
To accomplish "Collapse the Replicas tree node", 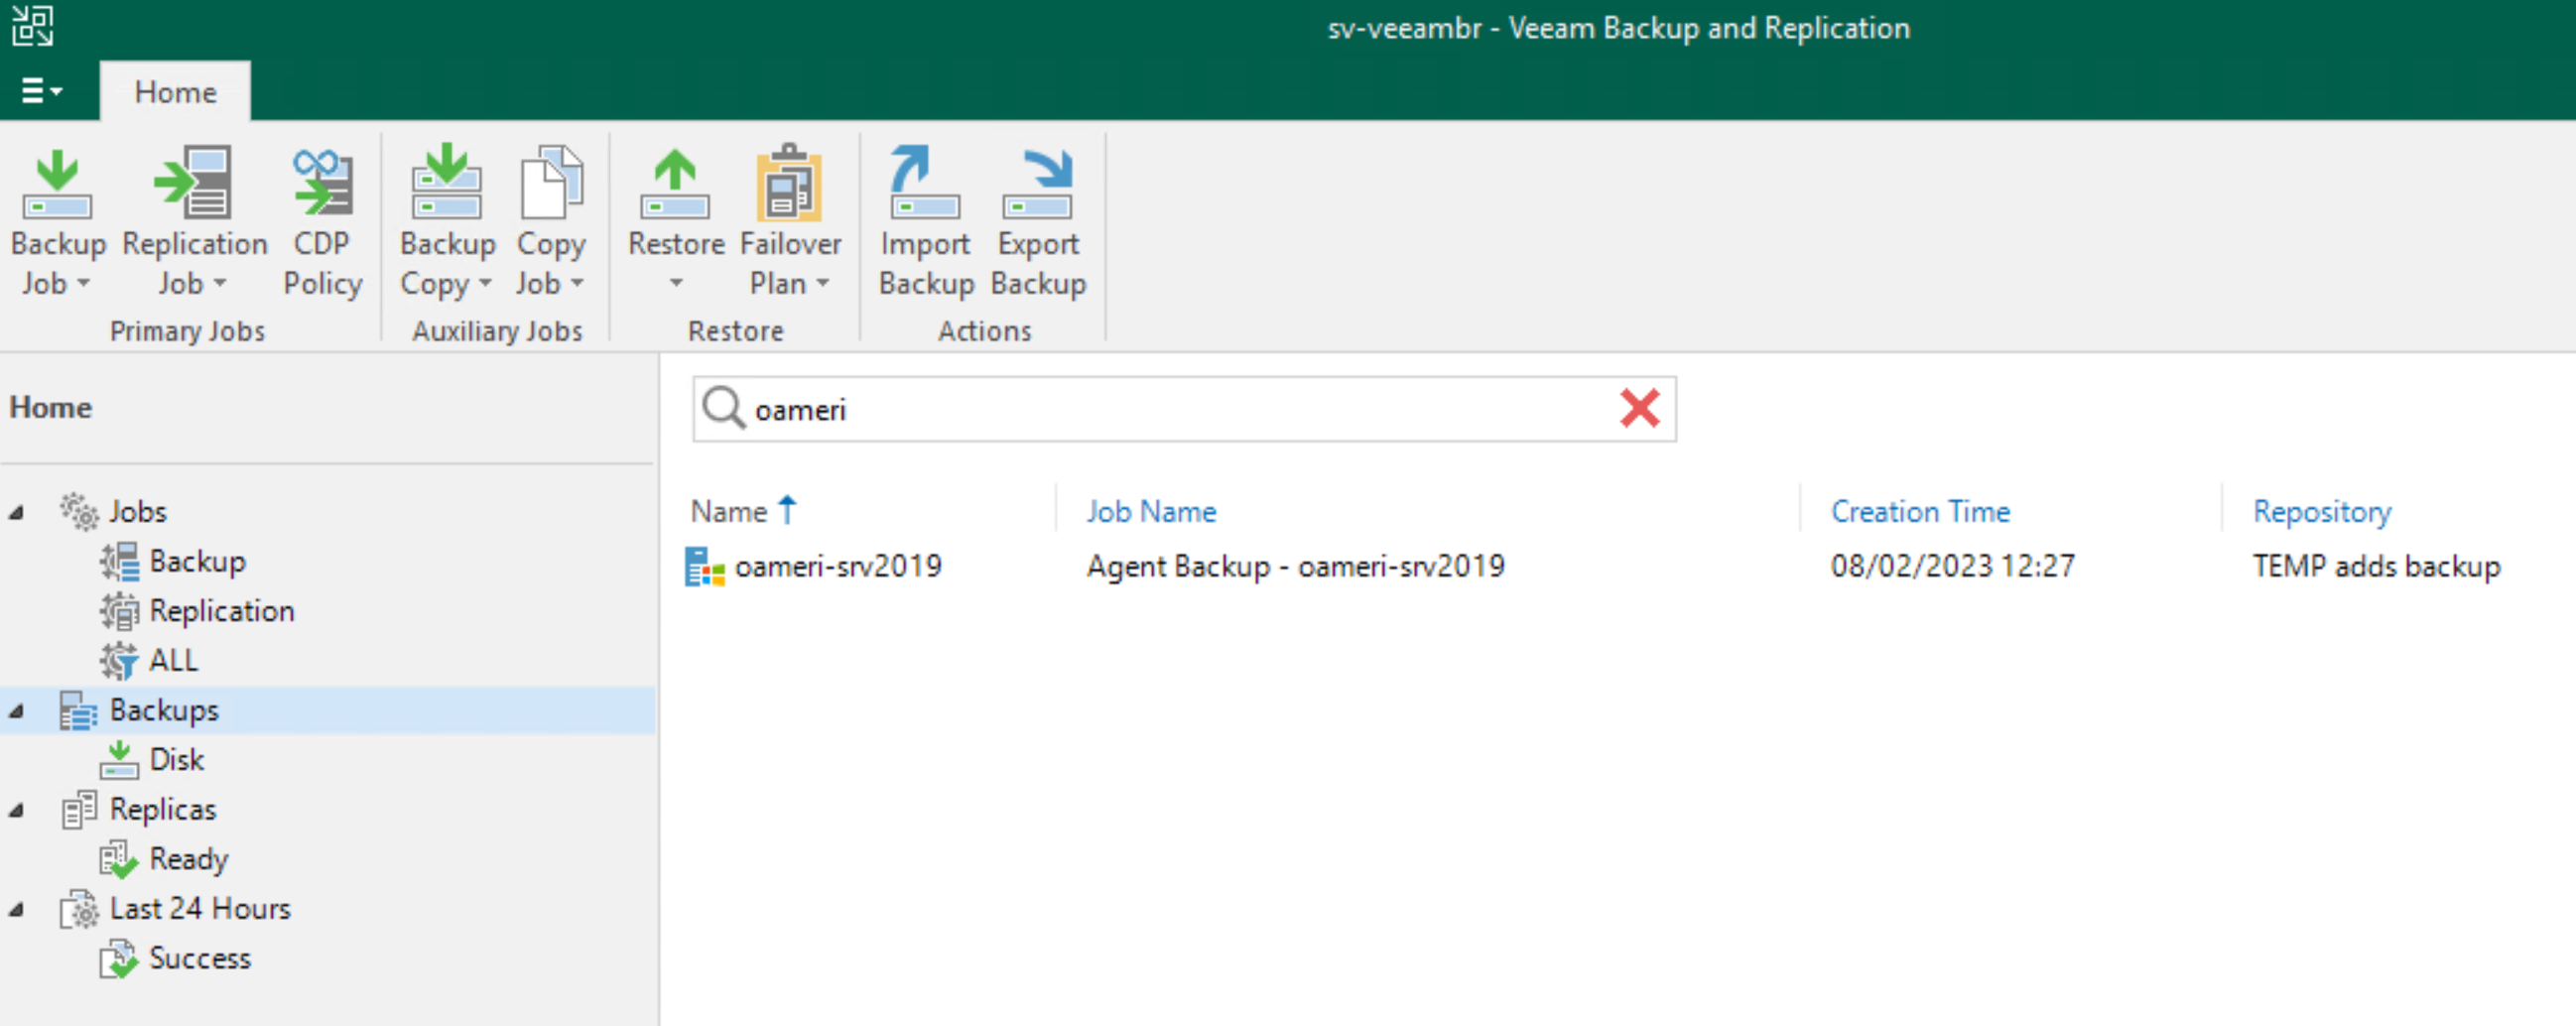I will coord(16,811).
